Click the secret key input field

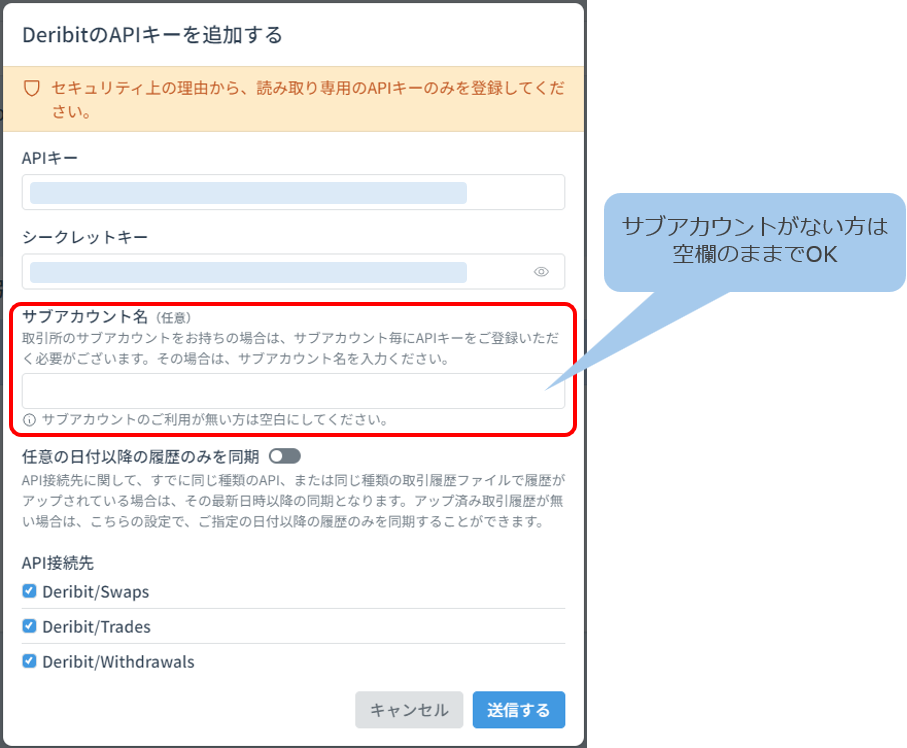coord(293,271)
